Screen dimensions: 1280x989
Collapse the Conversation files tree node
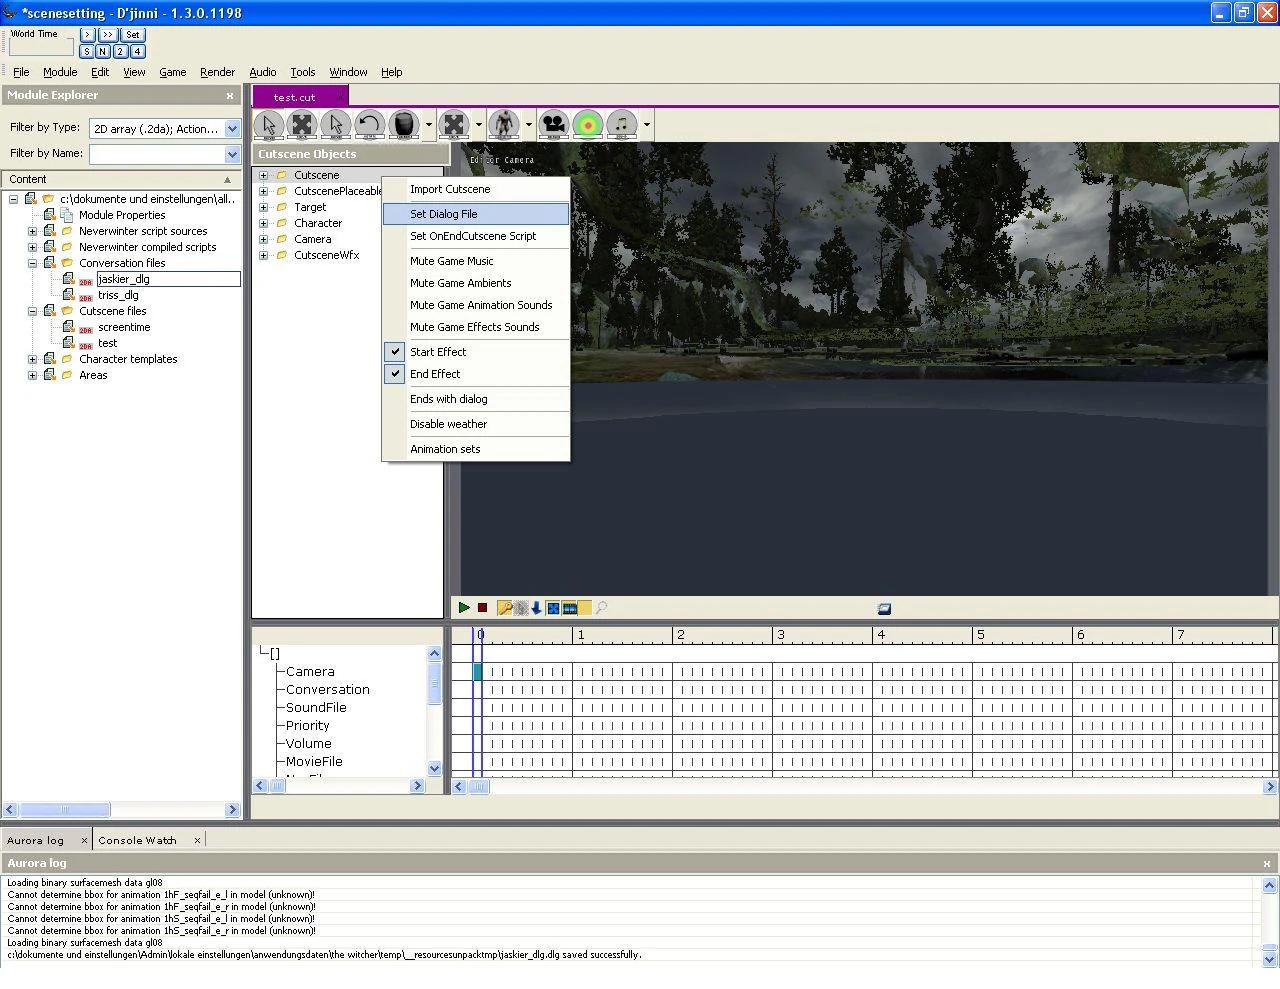32,263
